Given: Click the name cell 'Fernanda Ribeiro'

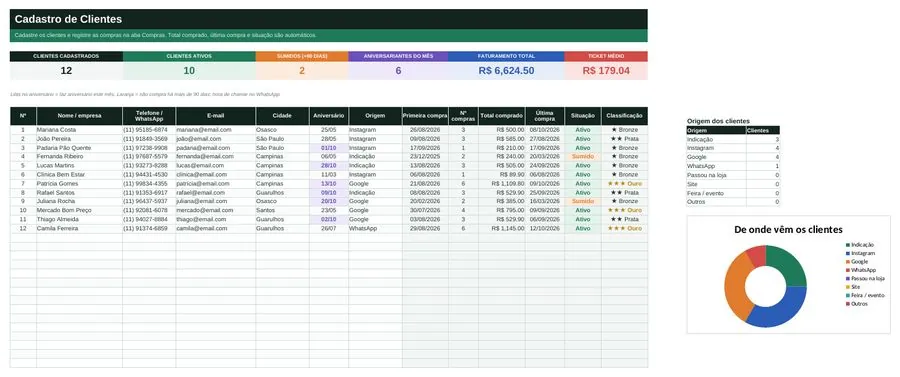Looking at the screenshot, I should [x=79, y=157].
